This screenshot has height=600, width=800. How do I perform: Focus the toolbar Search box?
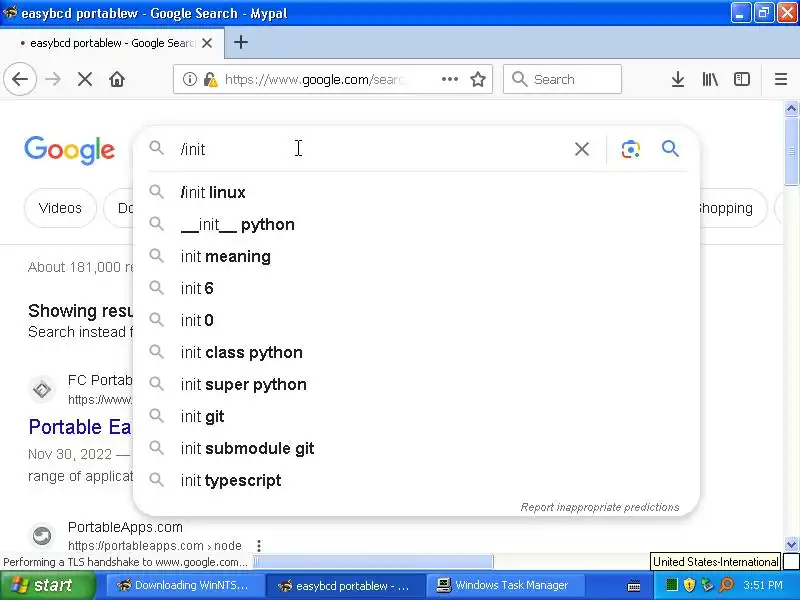pyautogui.click(x=562, y=79)
